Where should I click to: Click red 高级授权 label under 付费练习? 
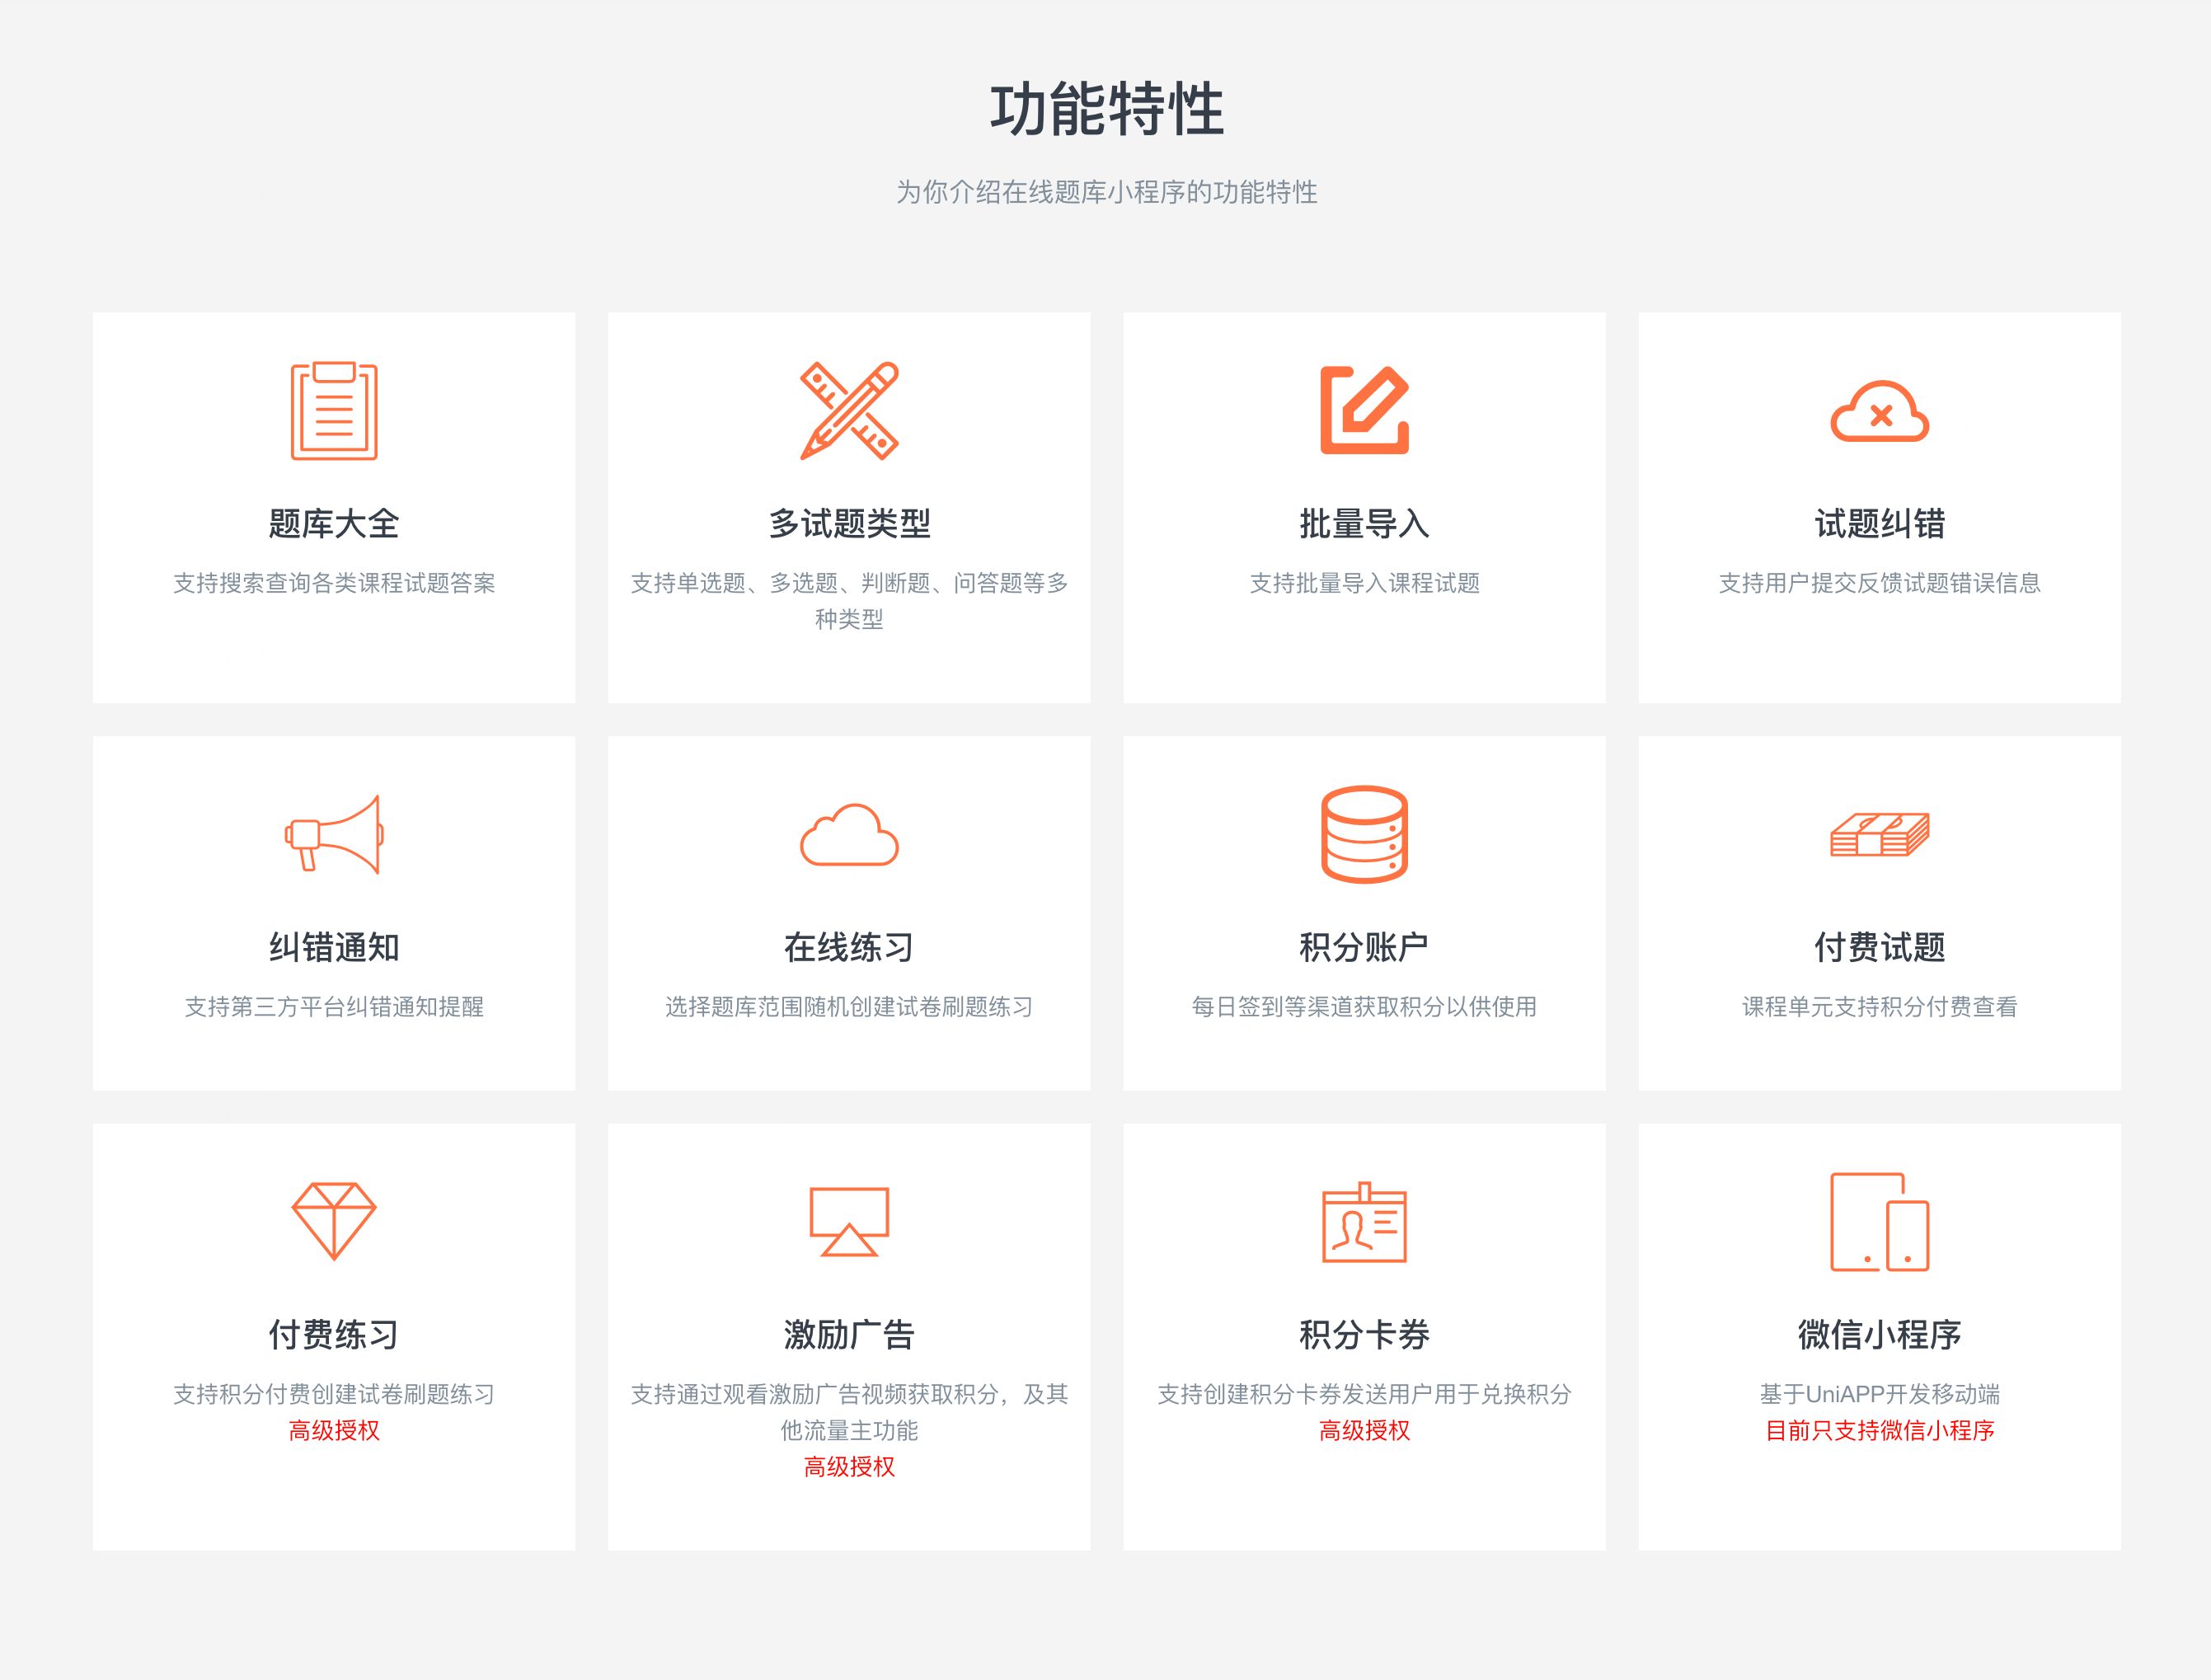pos(334,1430)
